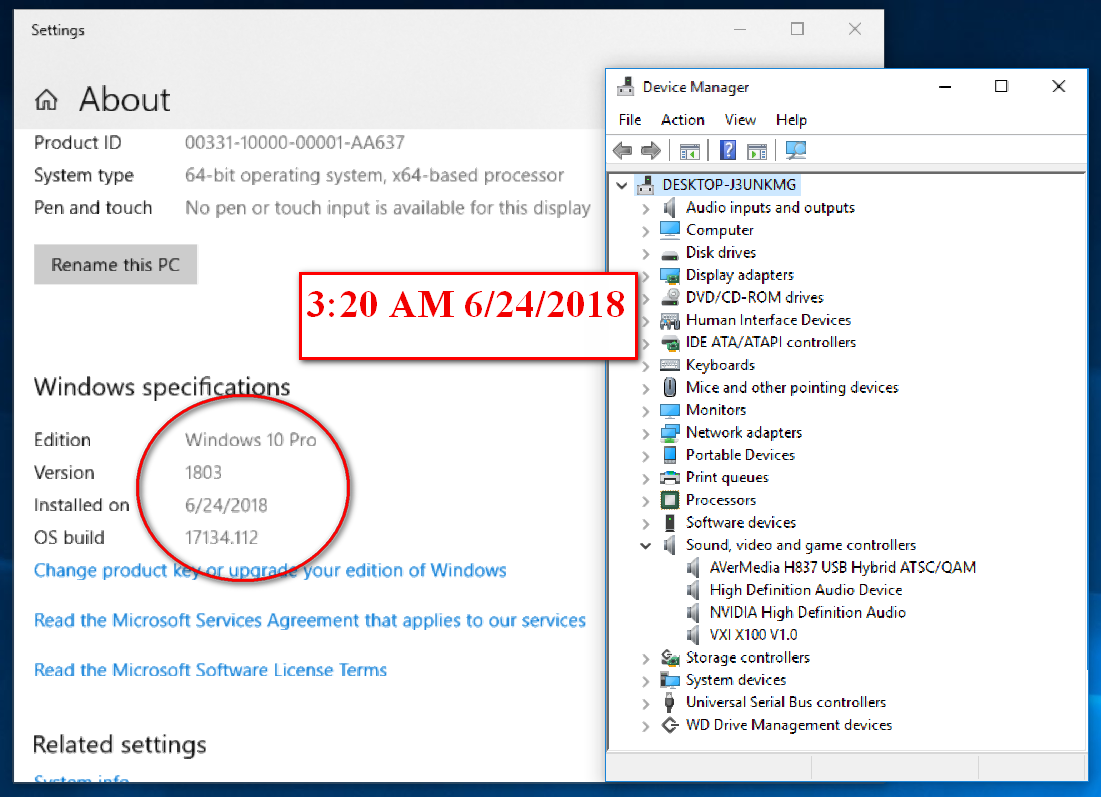
Task: Click the Mice and other pointing devices icon
Action: pos(670,388)
